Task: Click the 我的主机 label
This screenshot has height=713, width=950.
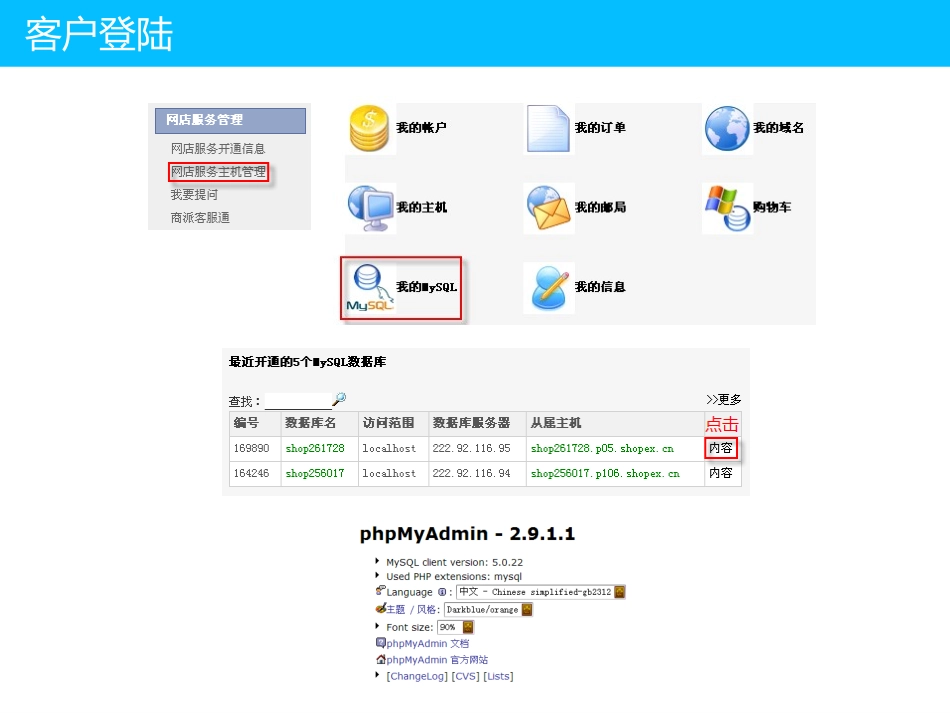Action: tap(421, 207)
